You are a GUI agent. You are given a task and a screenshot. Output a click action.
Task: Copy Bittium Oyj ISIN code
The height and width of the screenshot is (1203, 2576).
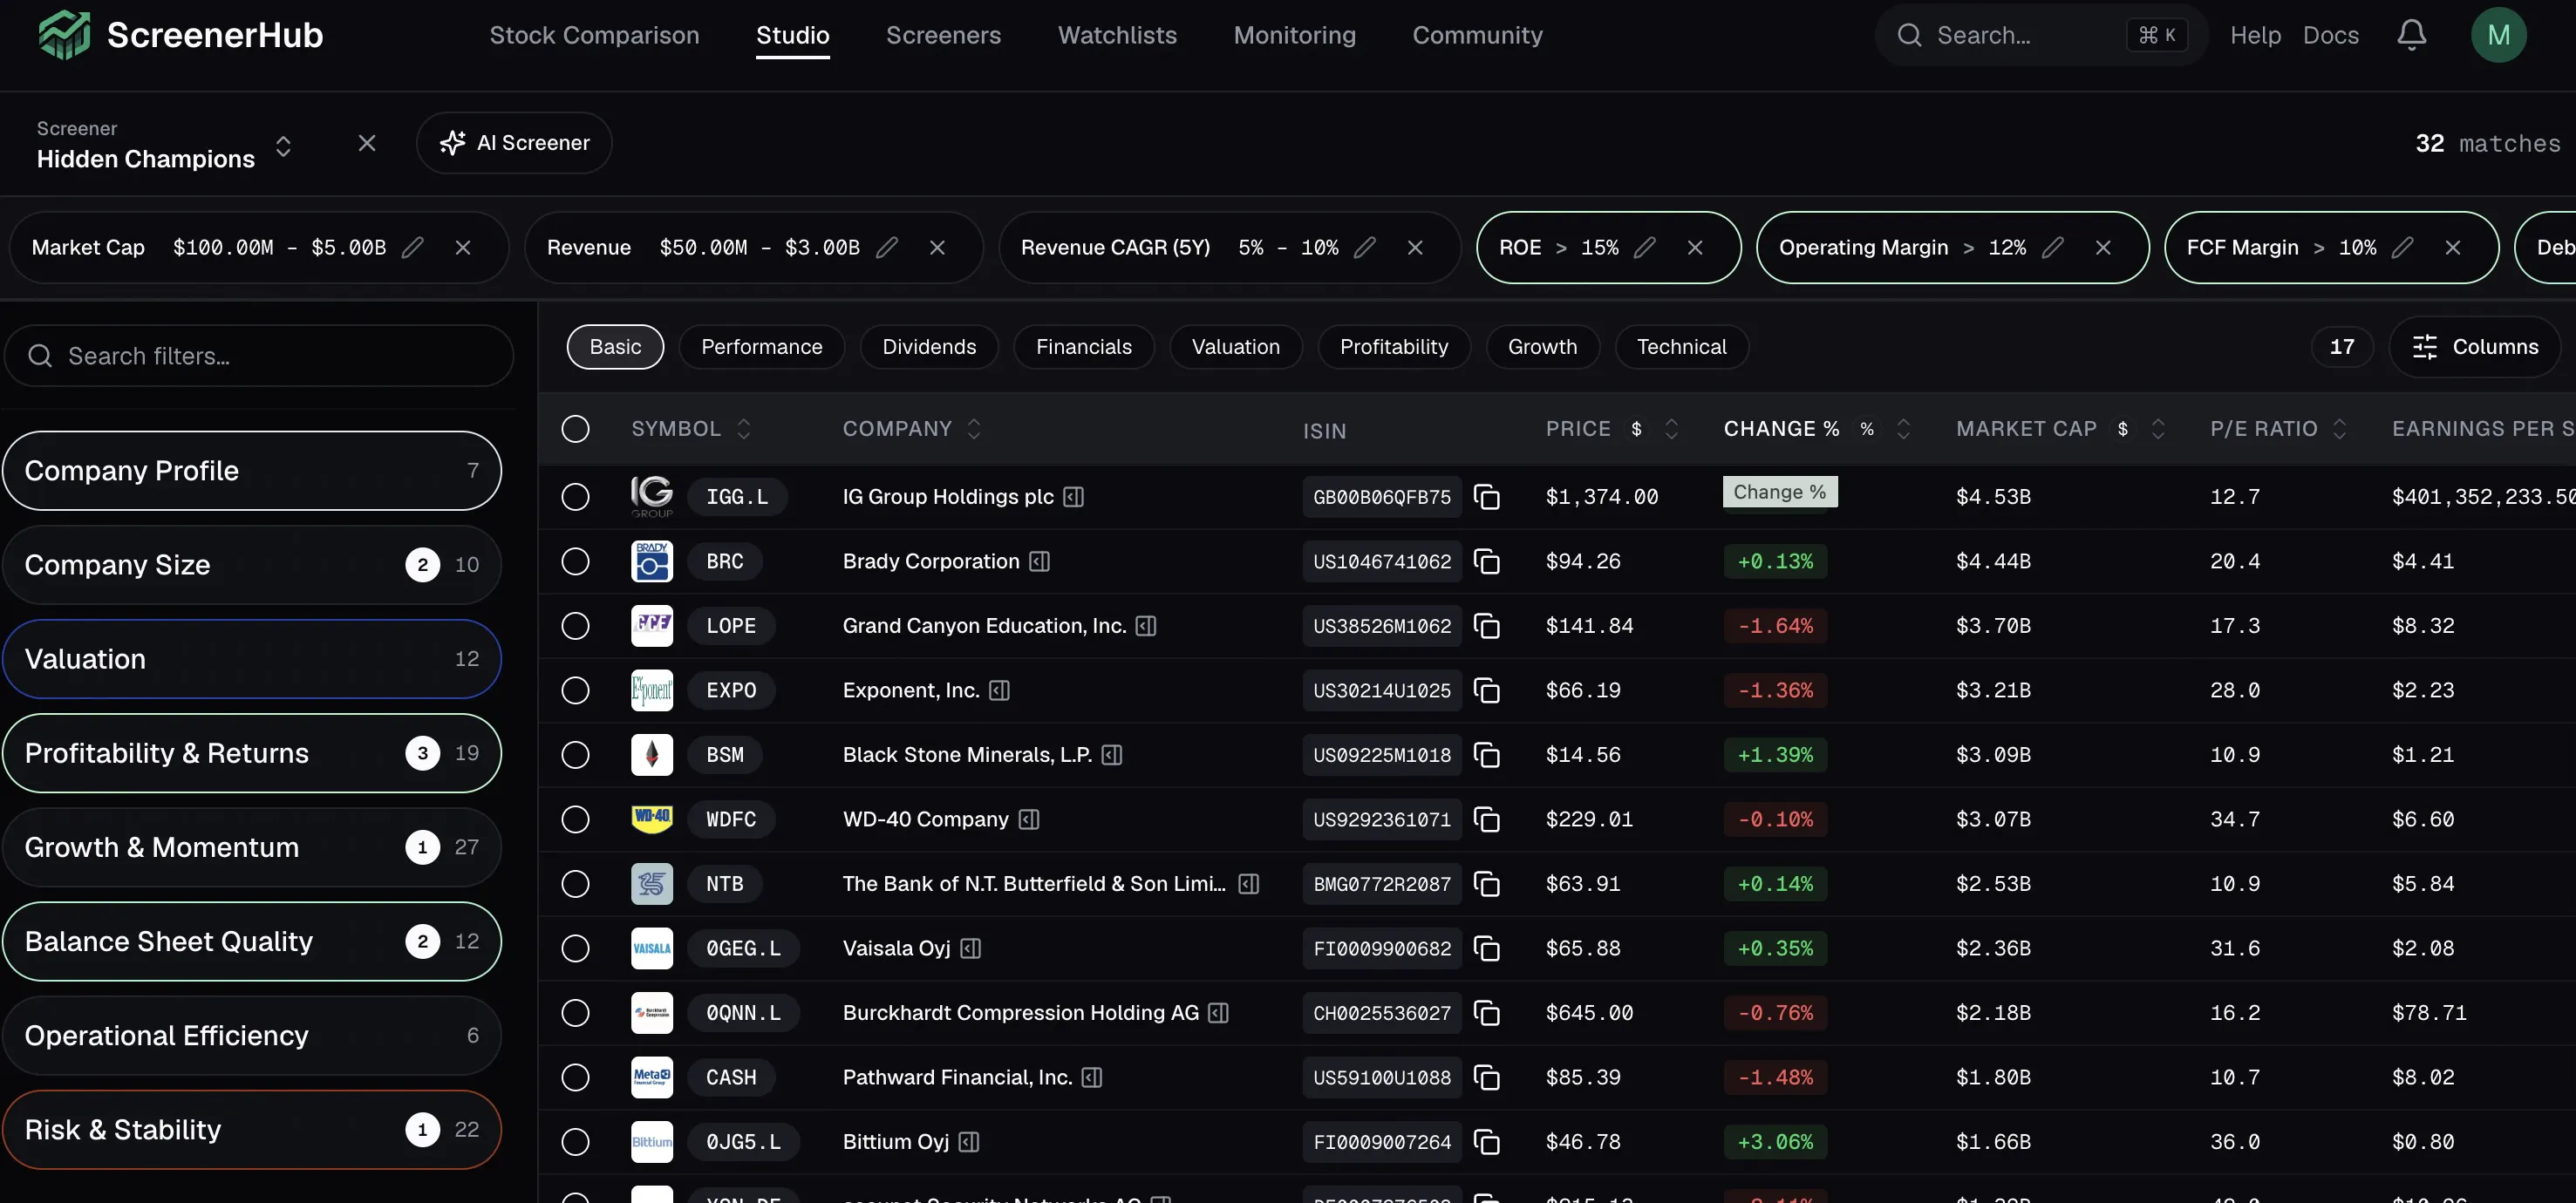pyautogui.click(x=1487, y=1142)
